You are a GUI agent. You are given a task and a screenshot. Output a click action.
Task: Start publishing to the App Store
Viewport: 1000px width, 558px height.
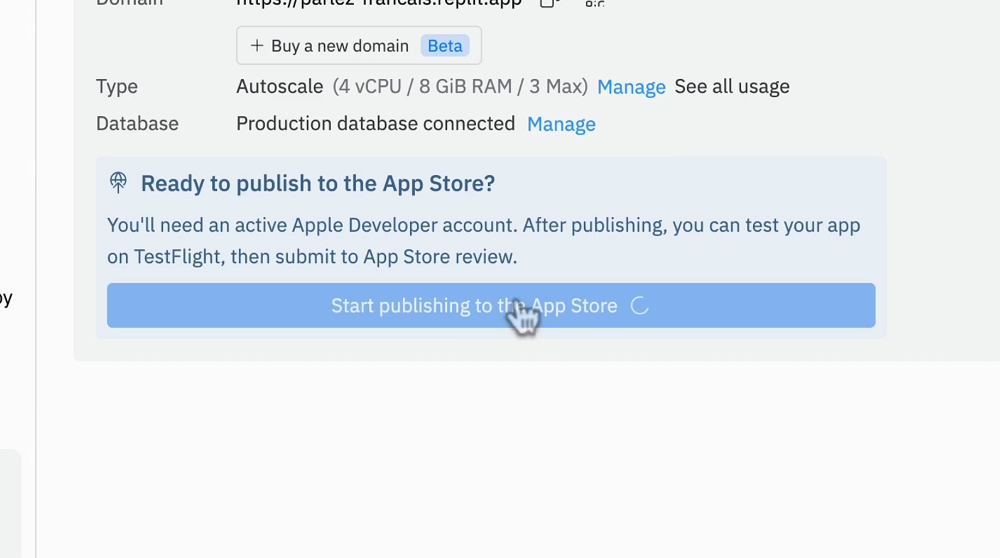(x=474, y=306)
